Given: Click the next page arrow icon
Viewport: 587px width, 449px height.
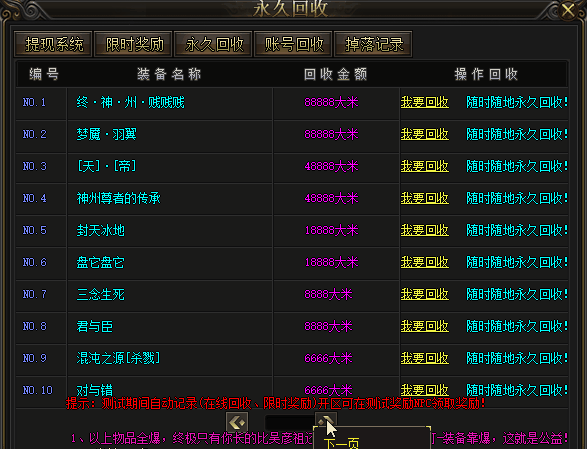Looking at the screenshot, I should click(326, 420).
